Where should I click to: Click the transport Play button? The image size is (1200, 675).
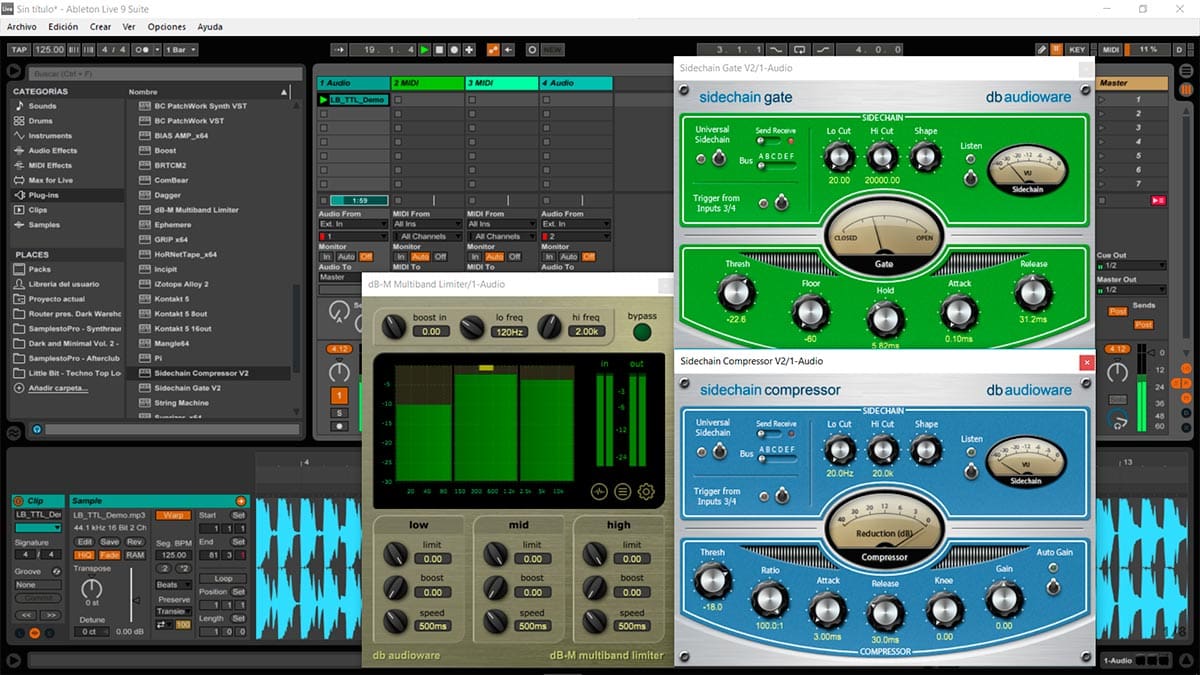tap(424, 49)
